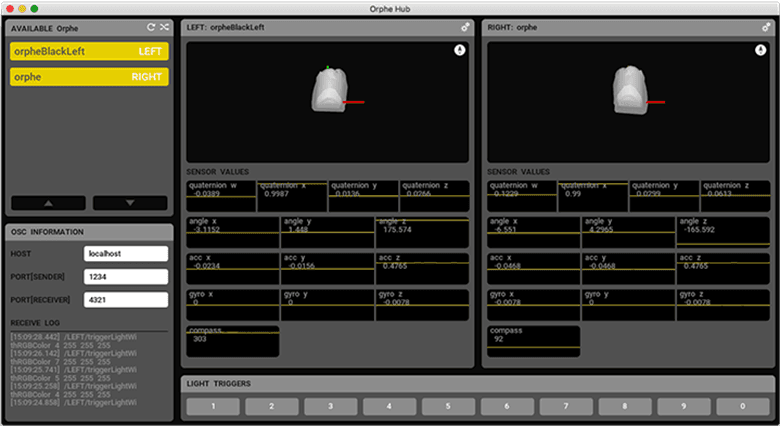The width and height of the screenshot is (780, 426).
Task: Fire light trigger 3
Action: point(330,406)
